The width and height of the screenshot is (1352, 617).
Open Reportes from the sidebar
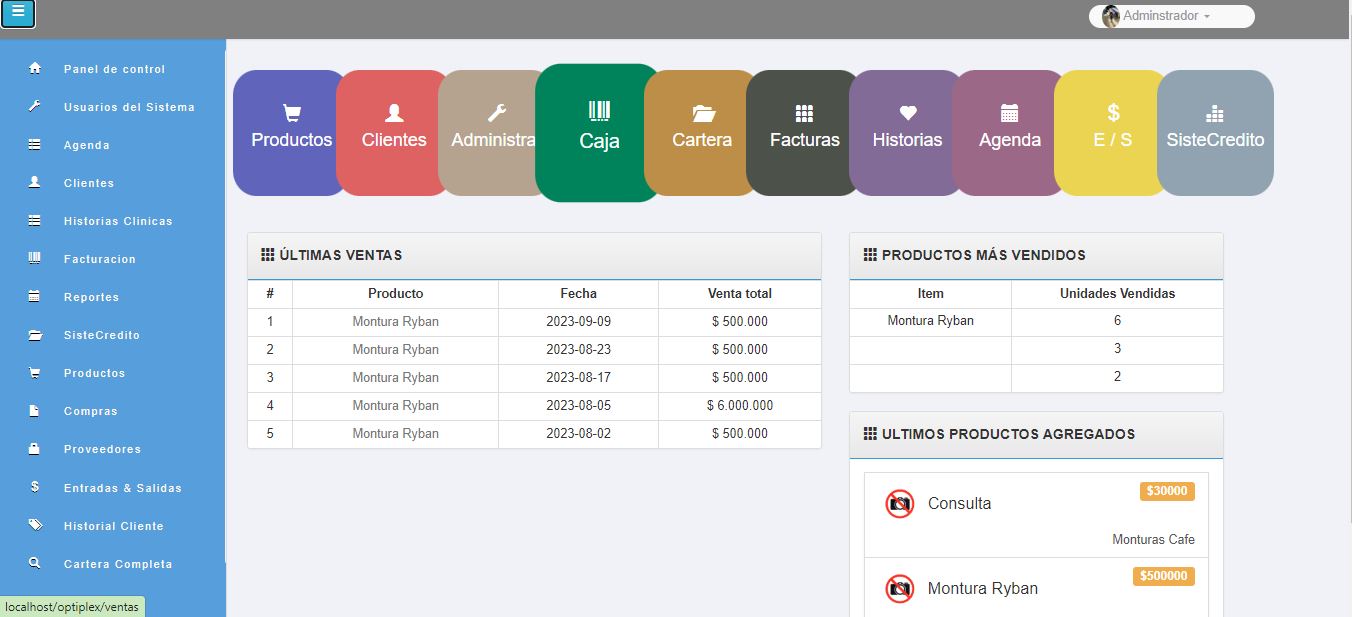tap(91, 297)
